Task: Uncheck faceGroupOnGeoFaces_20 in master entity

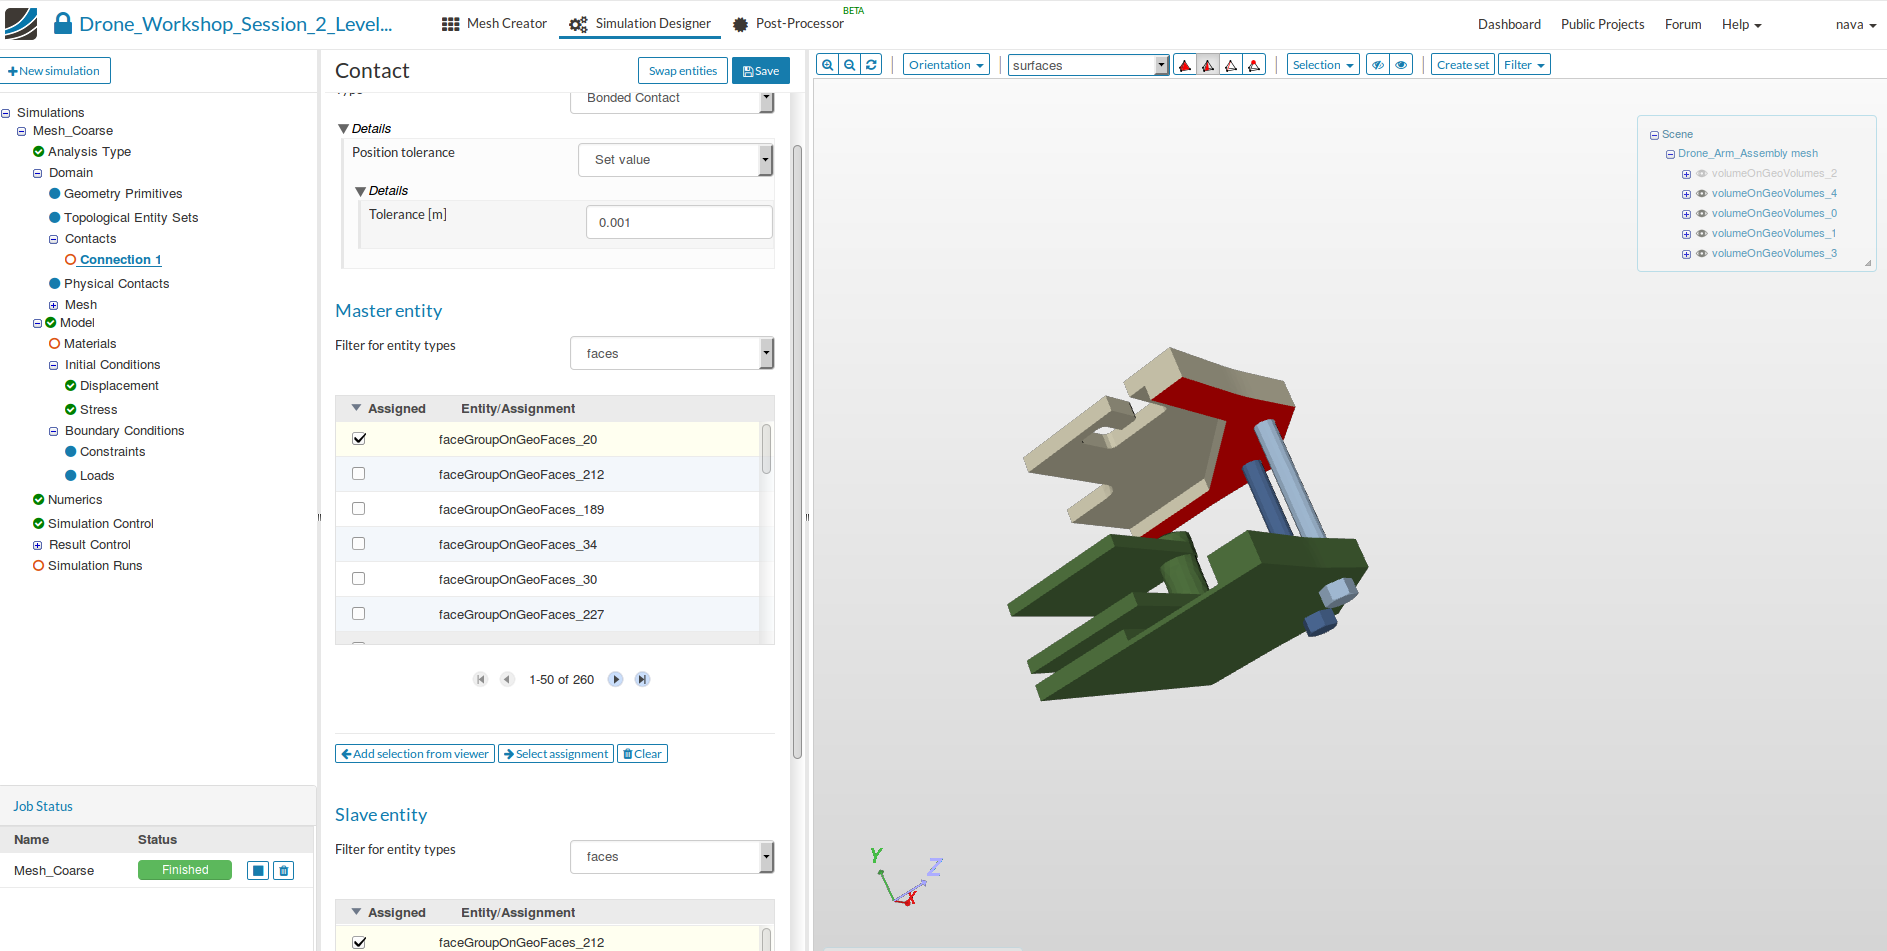Action: [x=359, y=439]
